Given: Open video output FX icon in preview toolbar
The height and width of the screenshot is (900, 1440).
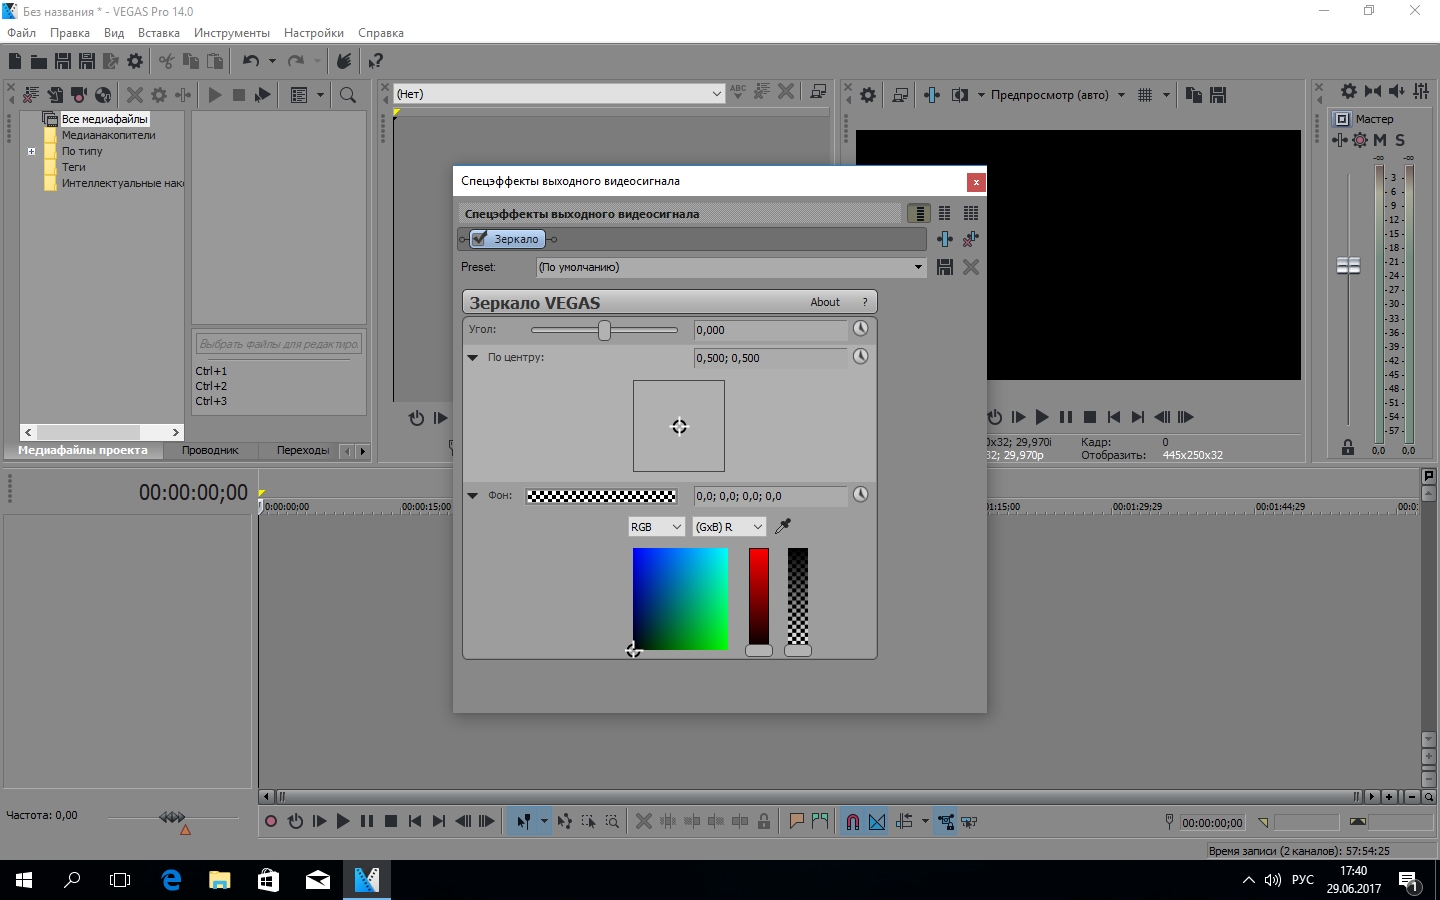Looking at the screenshot, I should (x=932, y=95).
